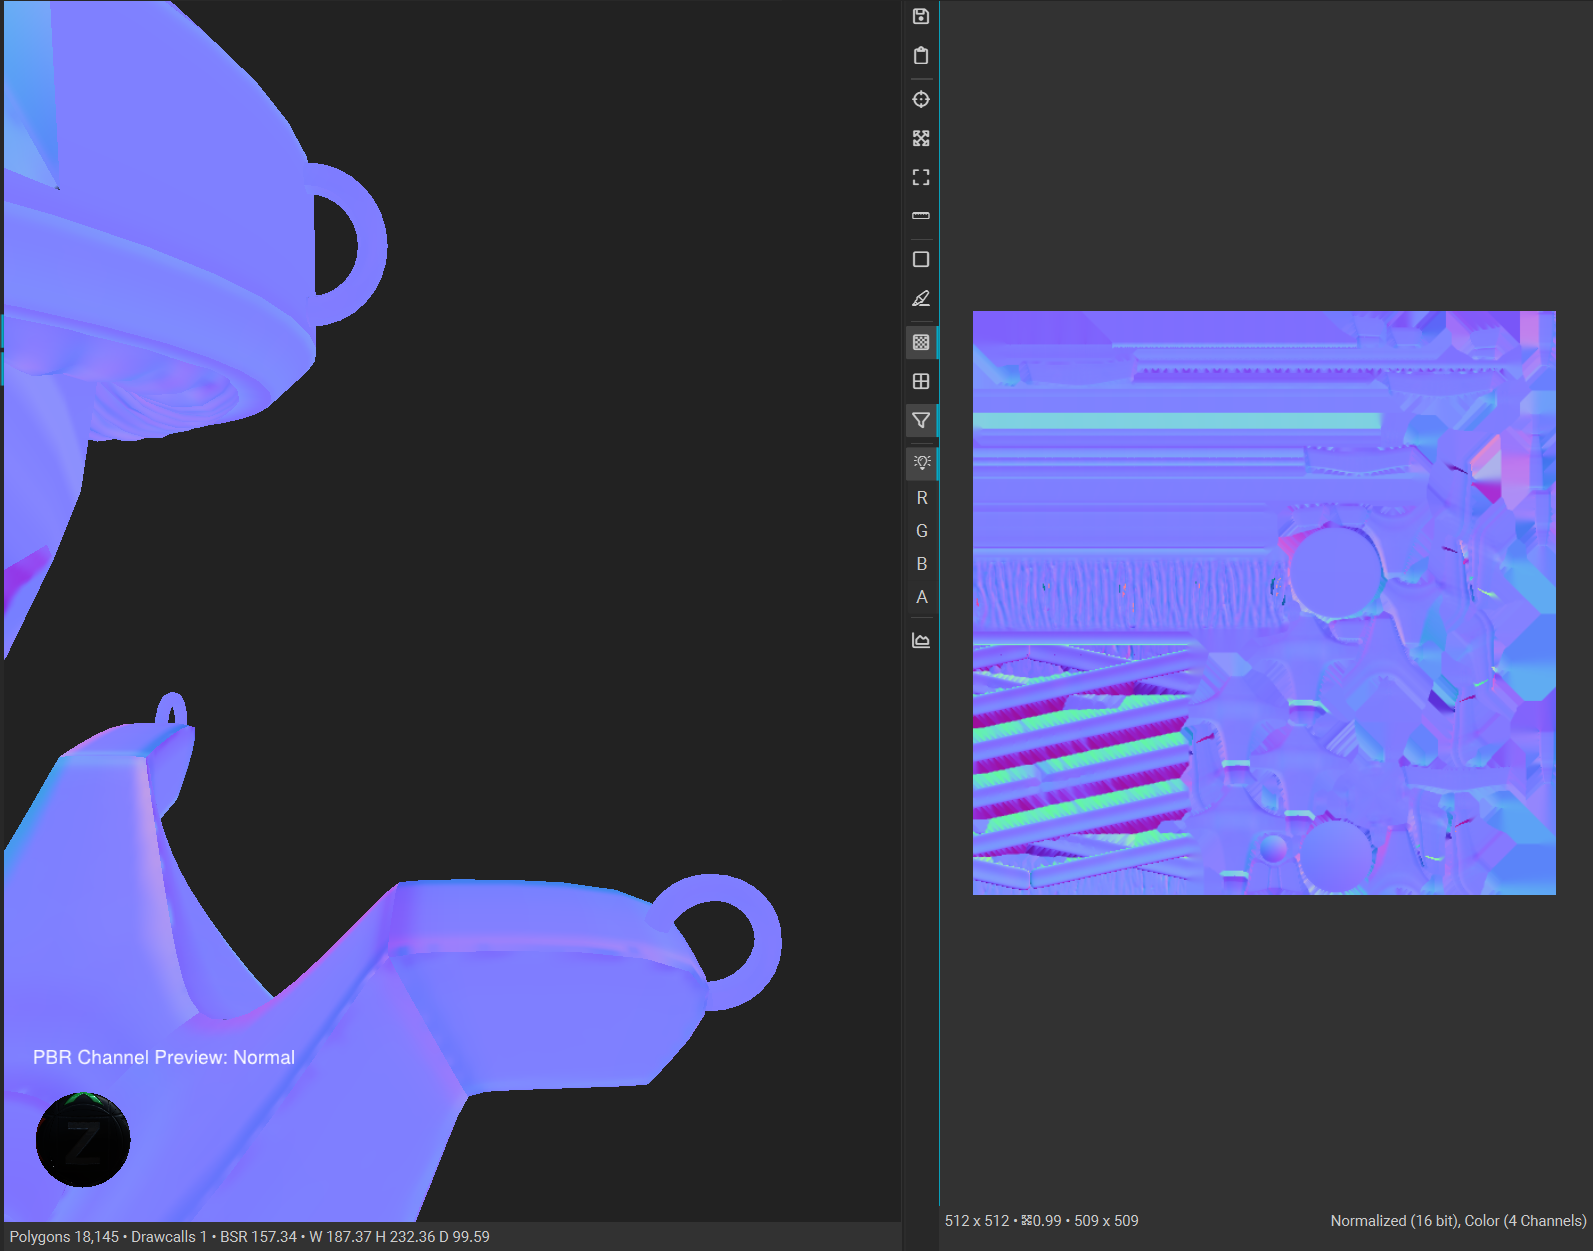The image size is (1593, 1251).
Task: Open fullscreen view via bracket icon
Action: [x=921, y=177]
